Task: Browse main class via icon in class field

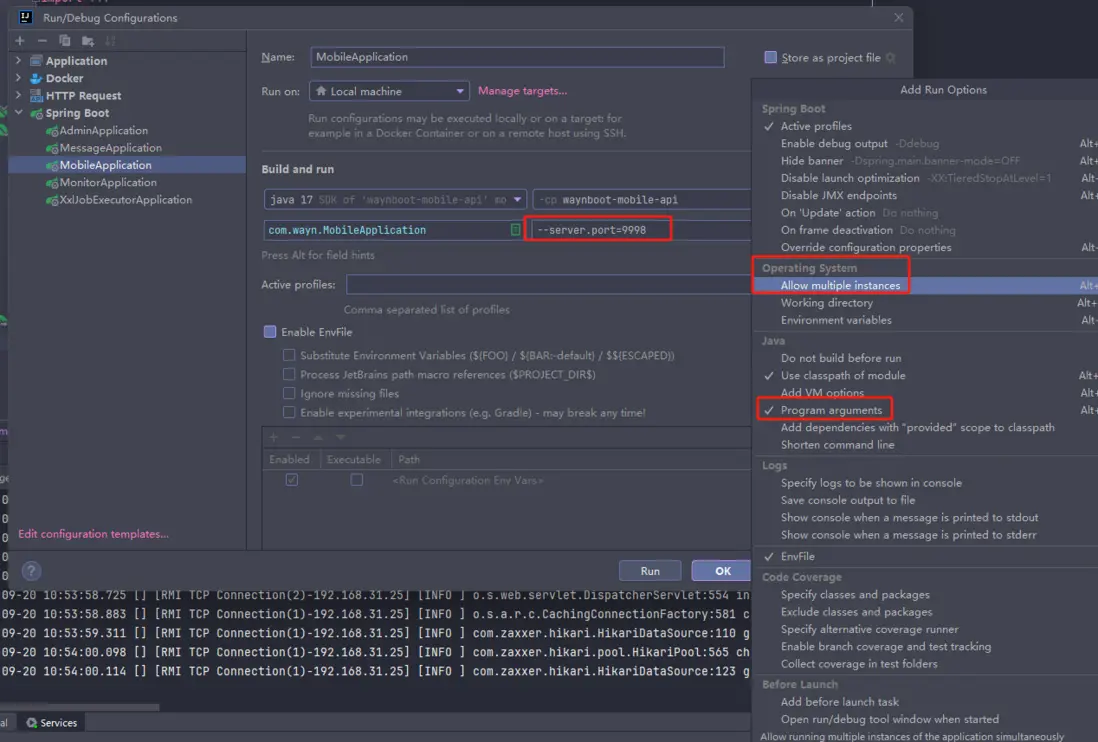Action: 515,230
